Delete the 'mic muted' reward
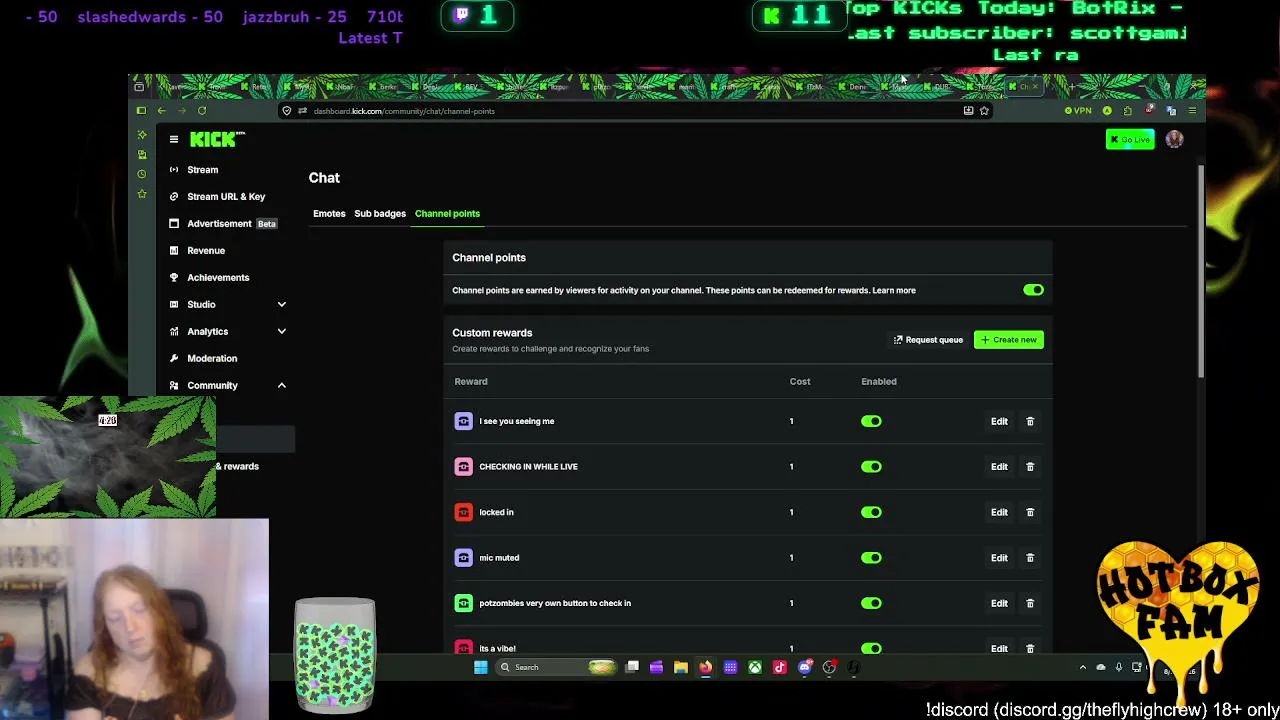The height and width of the screenshot is (720, 1280). click(1030, 558)
